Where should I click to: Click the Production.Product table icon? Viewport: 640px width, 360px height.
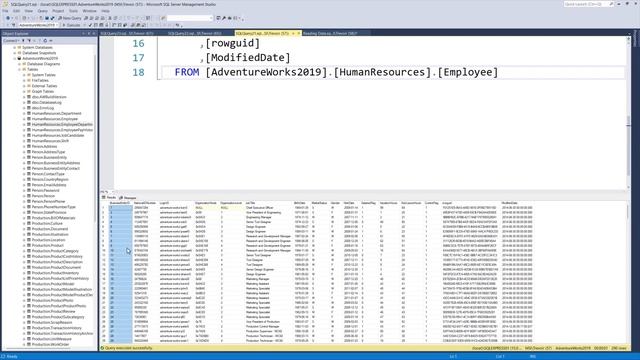pyautogui.click(x=29, y=245)
